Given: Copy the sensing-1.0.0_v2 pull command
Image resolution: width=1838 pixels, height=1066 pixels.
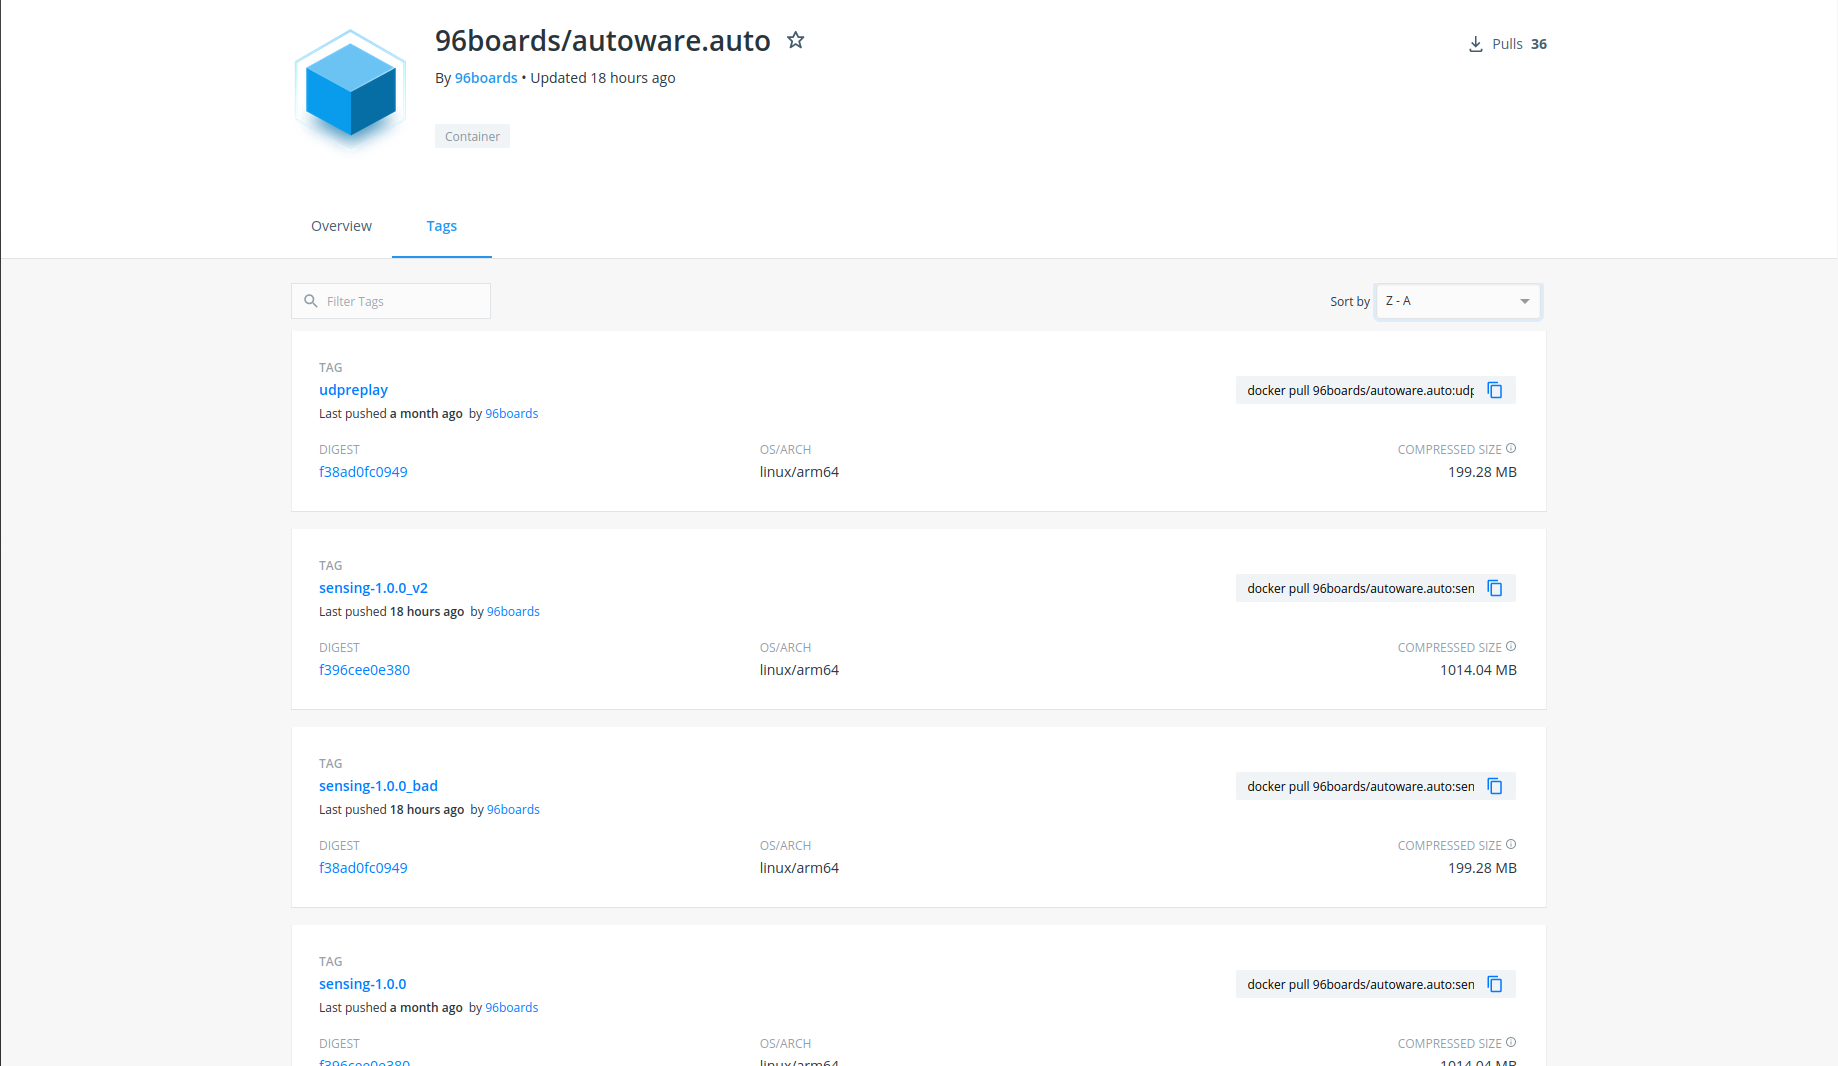Looking at the screenshot, I should (x=1494, y=588).
